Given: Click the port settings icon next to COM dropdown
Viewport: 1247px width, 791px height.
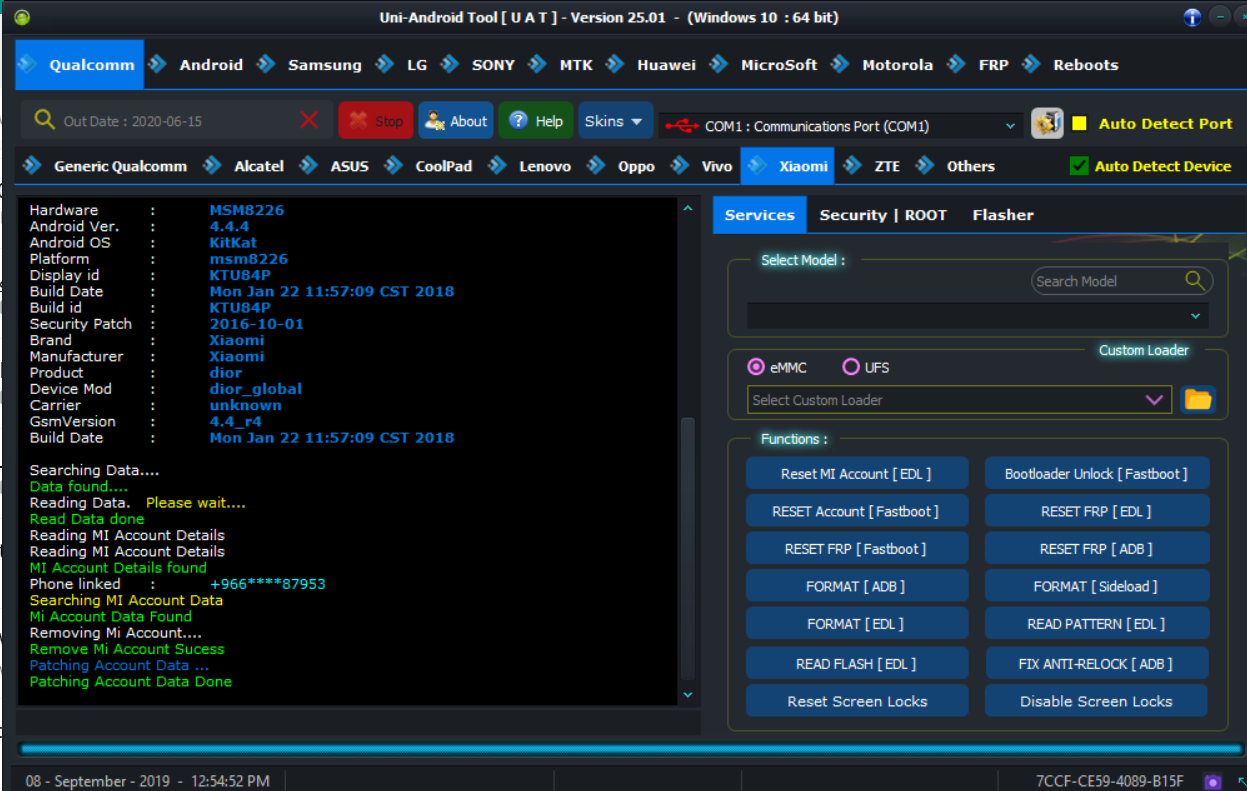Looking at the screenshot, I should tap(1047, 123).
